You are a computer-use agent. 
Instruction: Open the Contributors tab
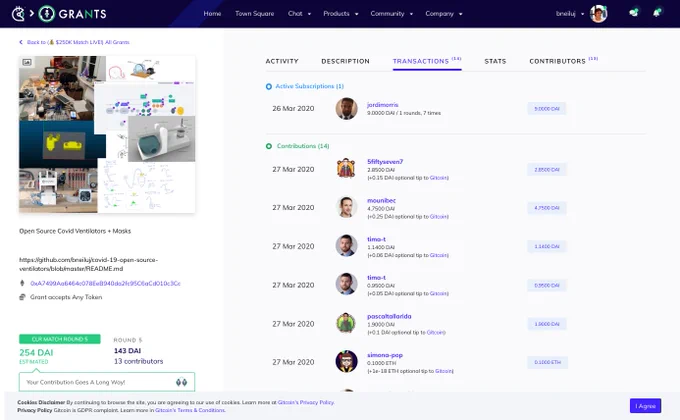563,61
